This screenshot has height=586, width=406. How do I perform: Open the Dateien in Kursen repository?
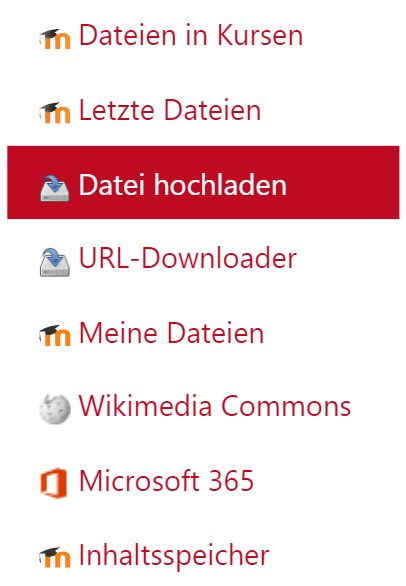pos(191,35)
